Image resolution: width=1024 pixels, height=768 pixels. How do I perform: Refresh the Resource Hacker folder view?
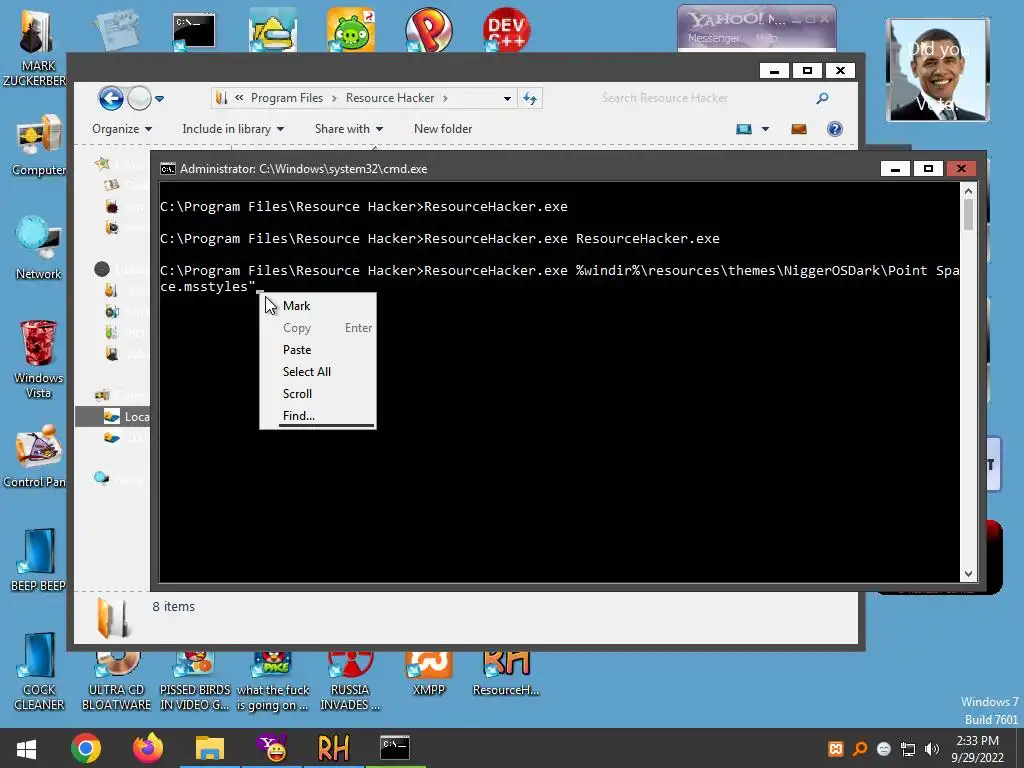tap(530, 99)
